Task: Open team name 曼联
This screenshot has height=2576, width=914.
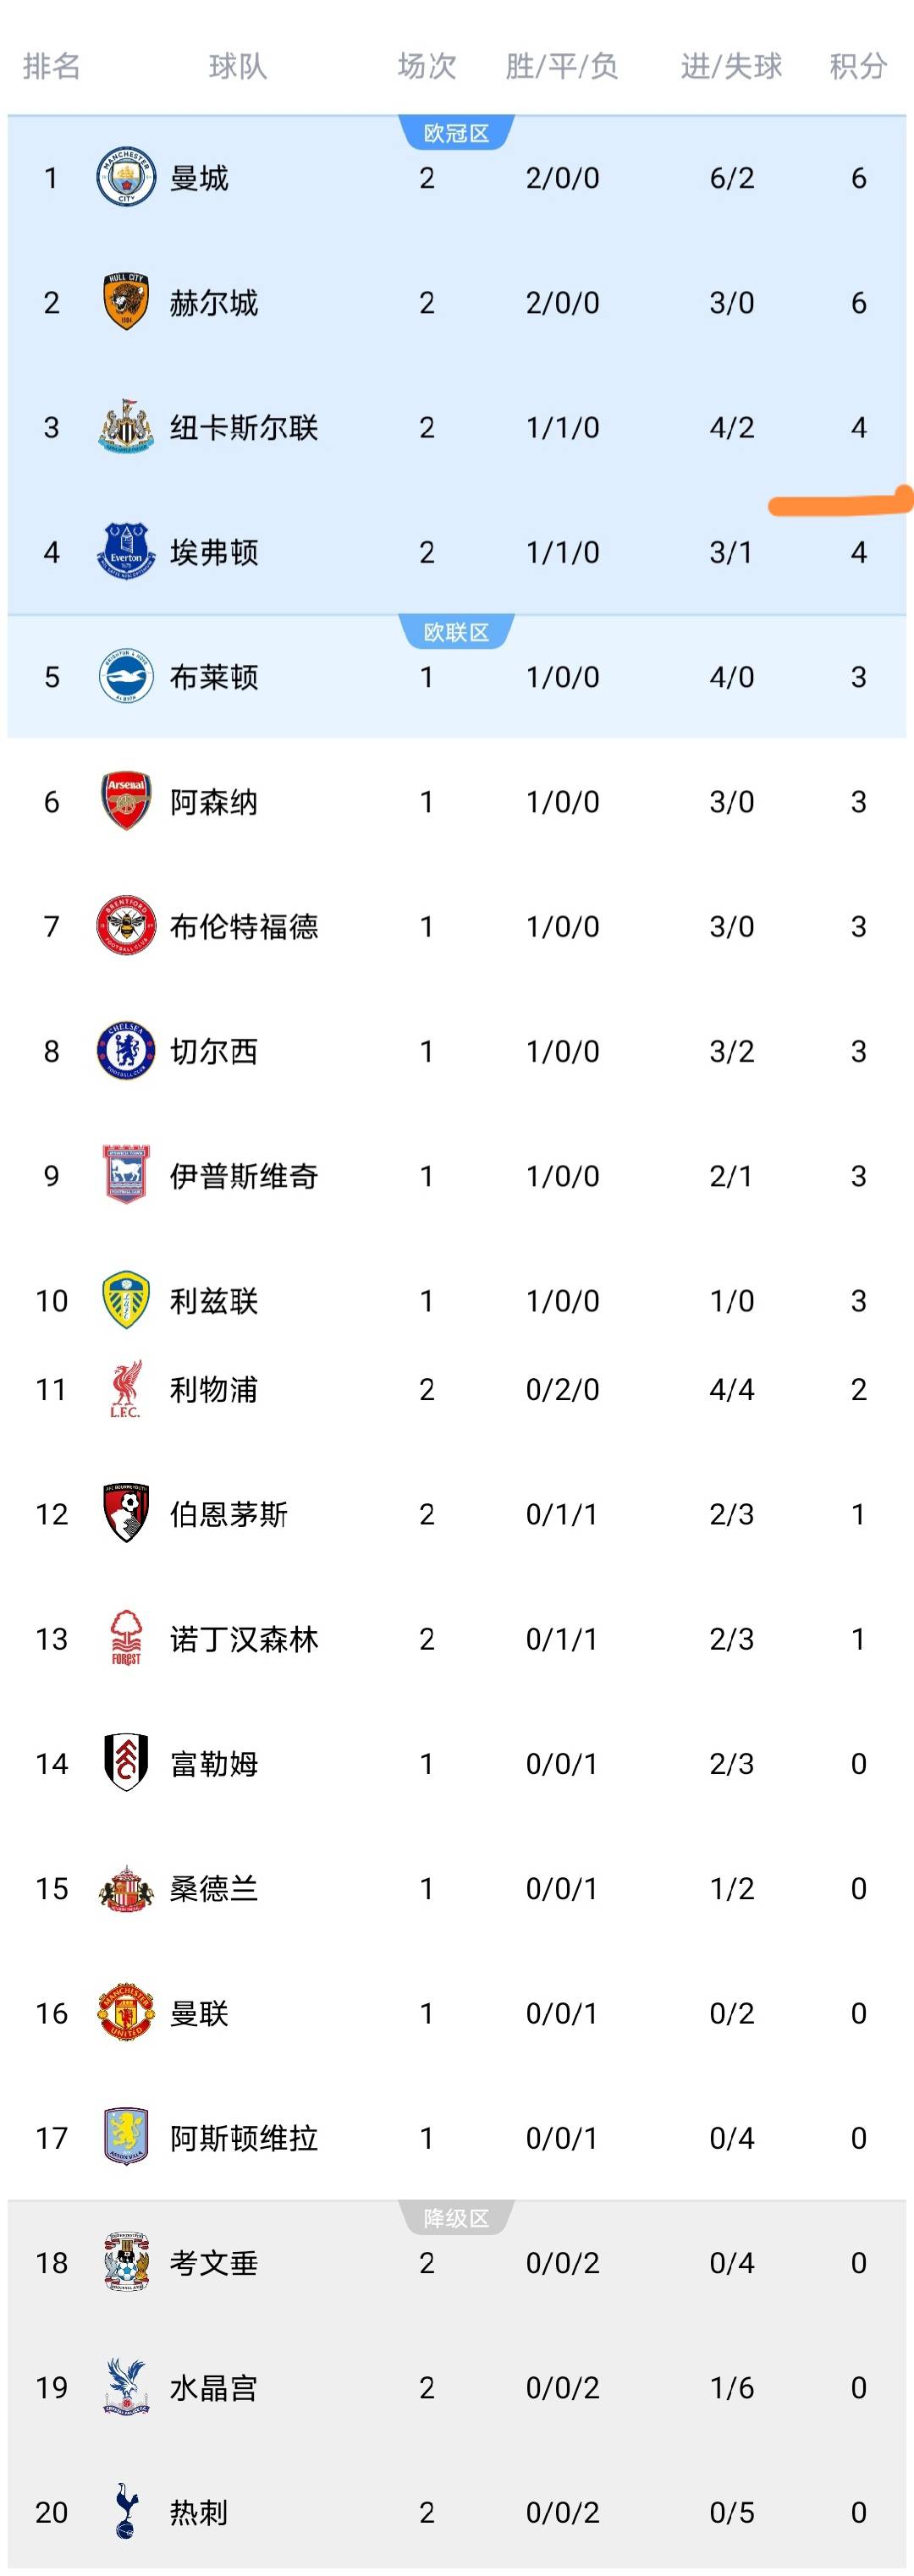Action: tap(199, 2013)
